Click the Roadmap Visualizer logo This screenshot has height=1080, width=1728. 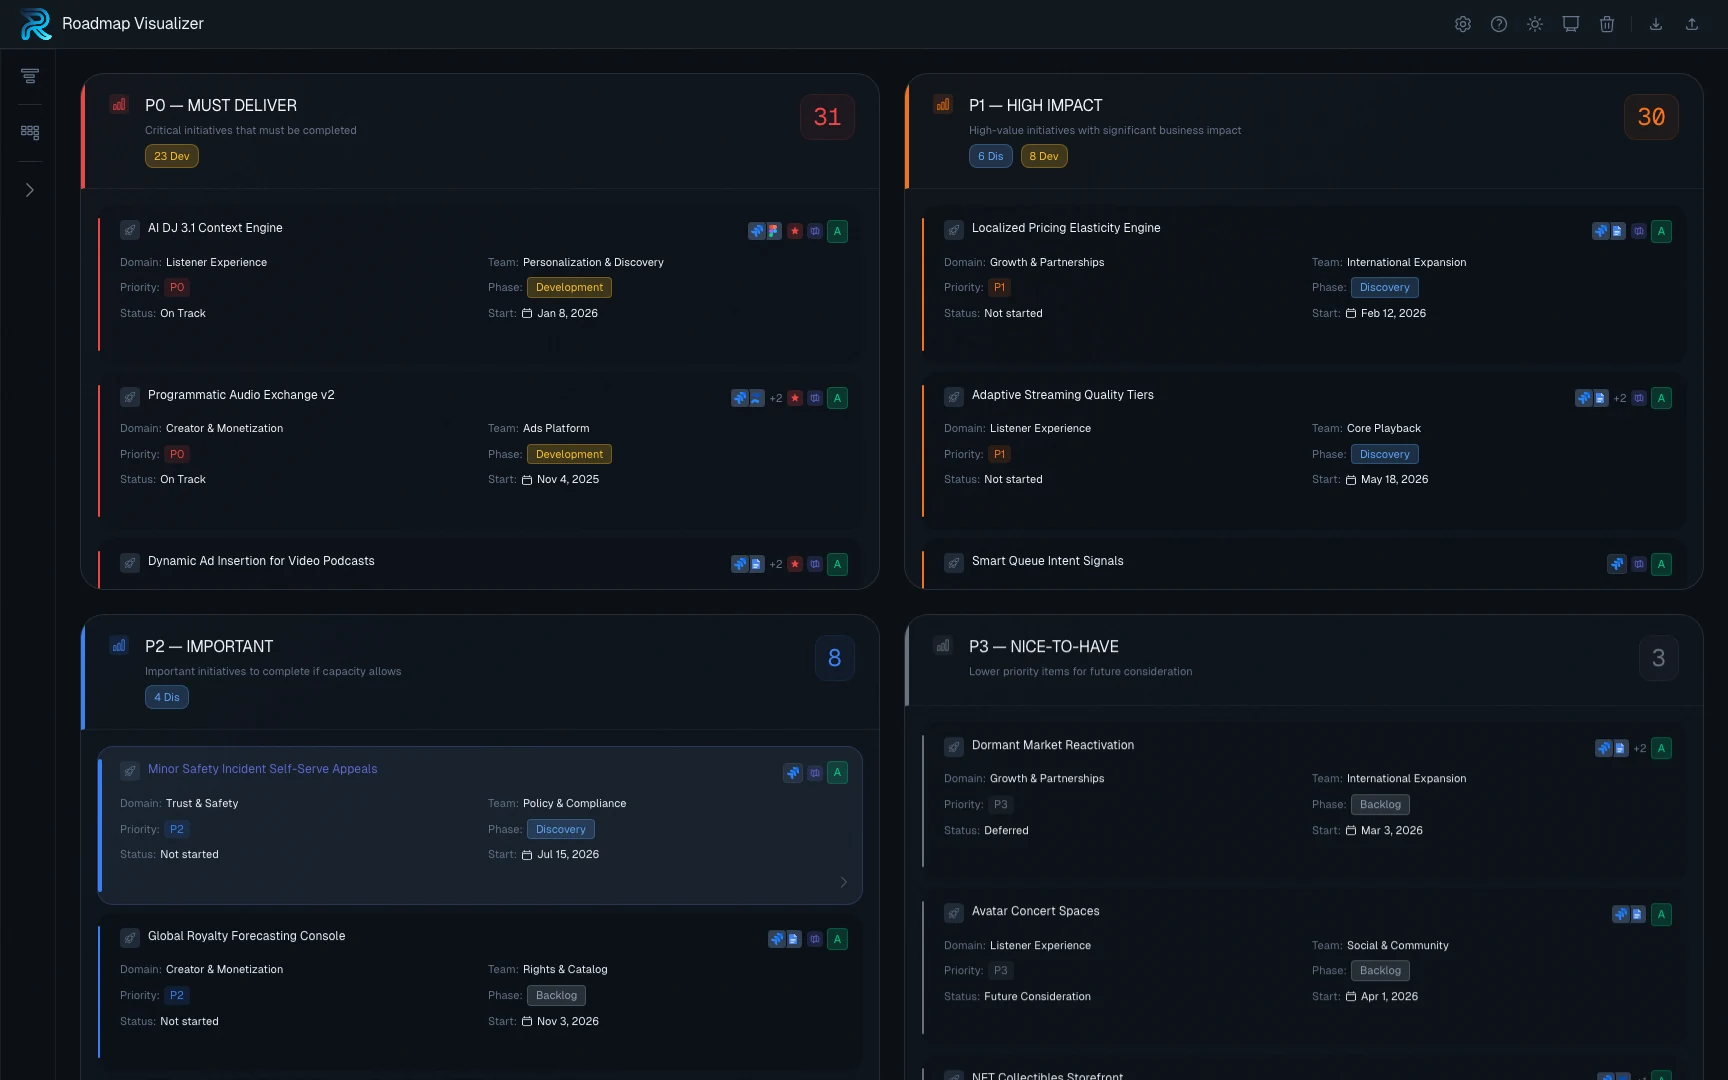[x=36, y=24]
